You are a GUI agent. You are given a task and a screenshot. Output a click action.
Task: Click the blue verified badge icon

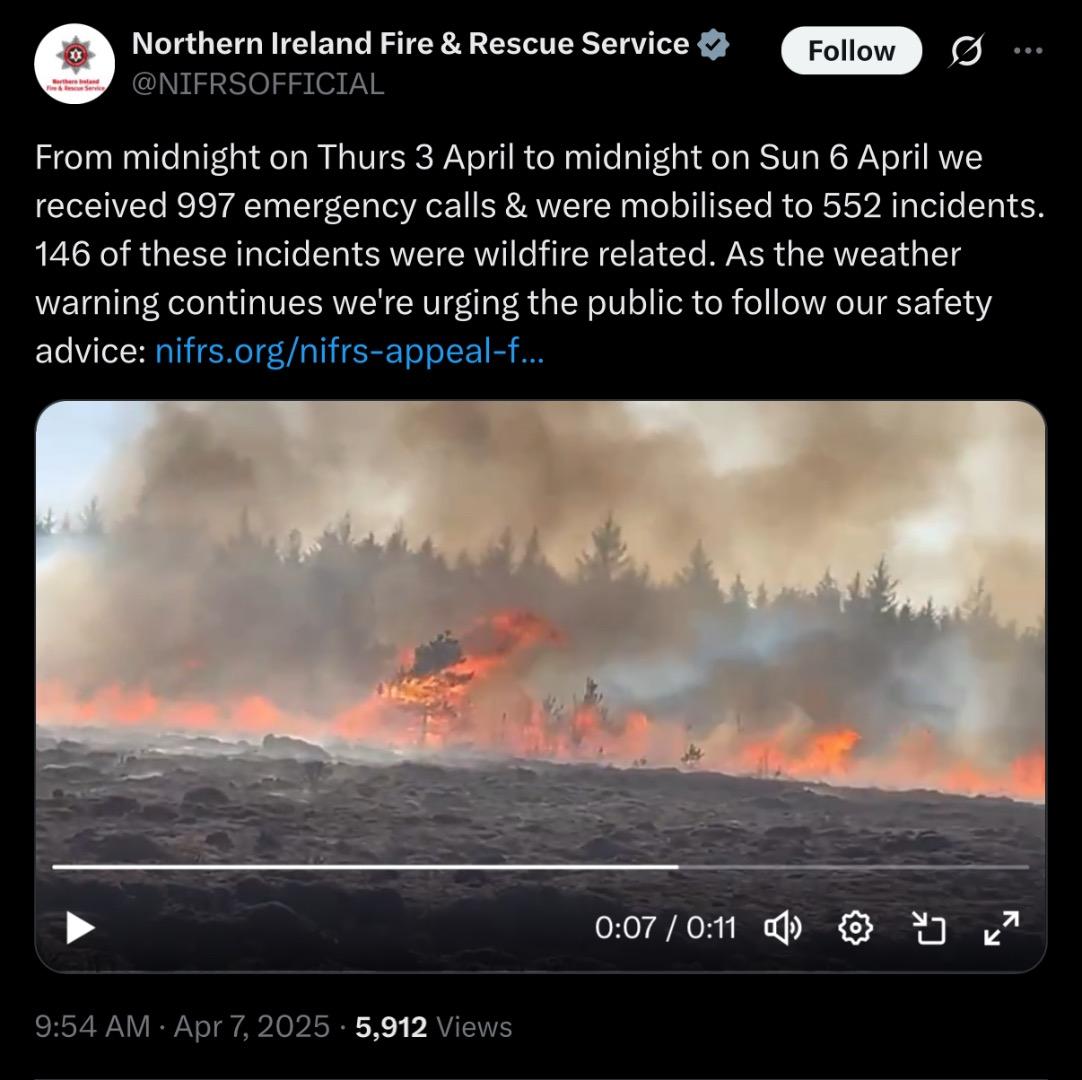[713, 45]
